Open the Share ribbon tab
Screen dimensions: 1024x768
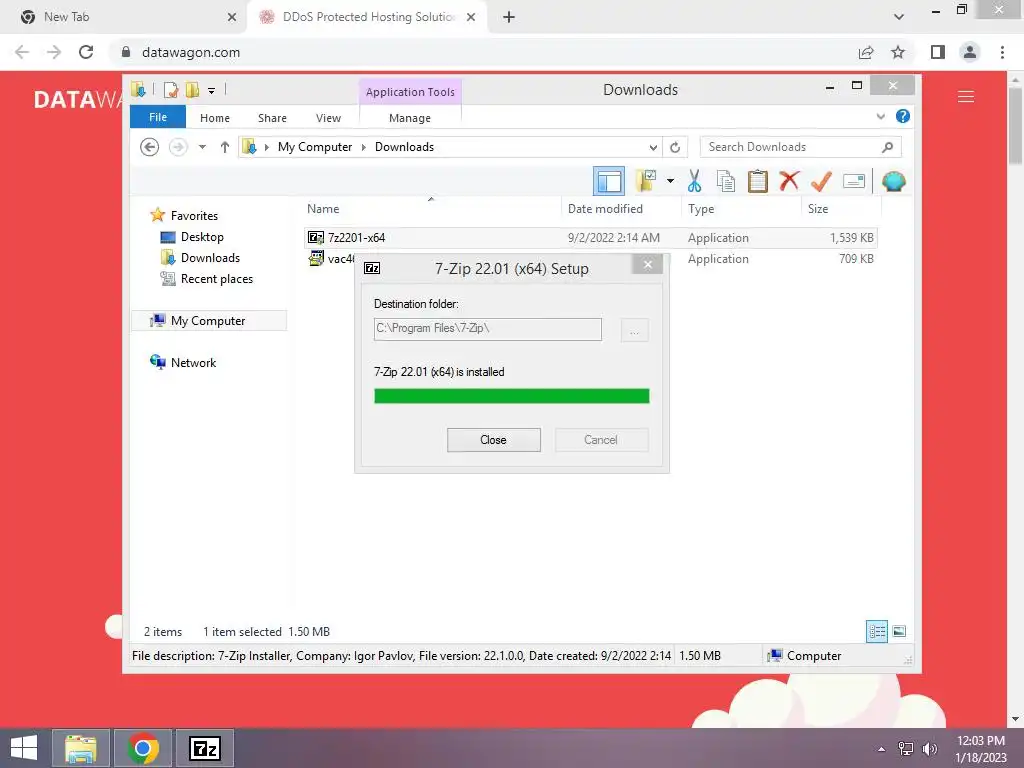click(x=272, y=118)
